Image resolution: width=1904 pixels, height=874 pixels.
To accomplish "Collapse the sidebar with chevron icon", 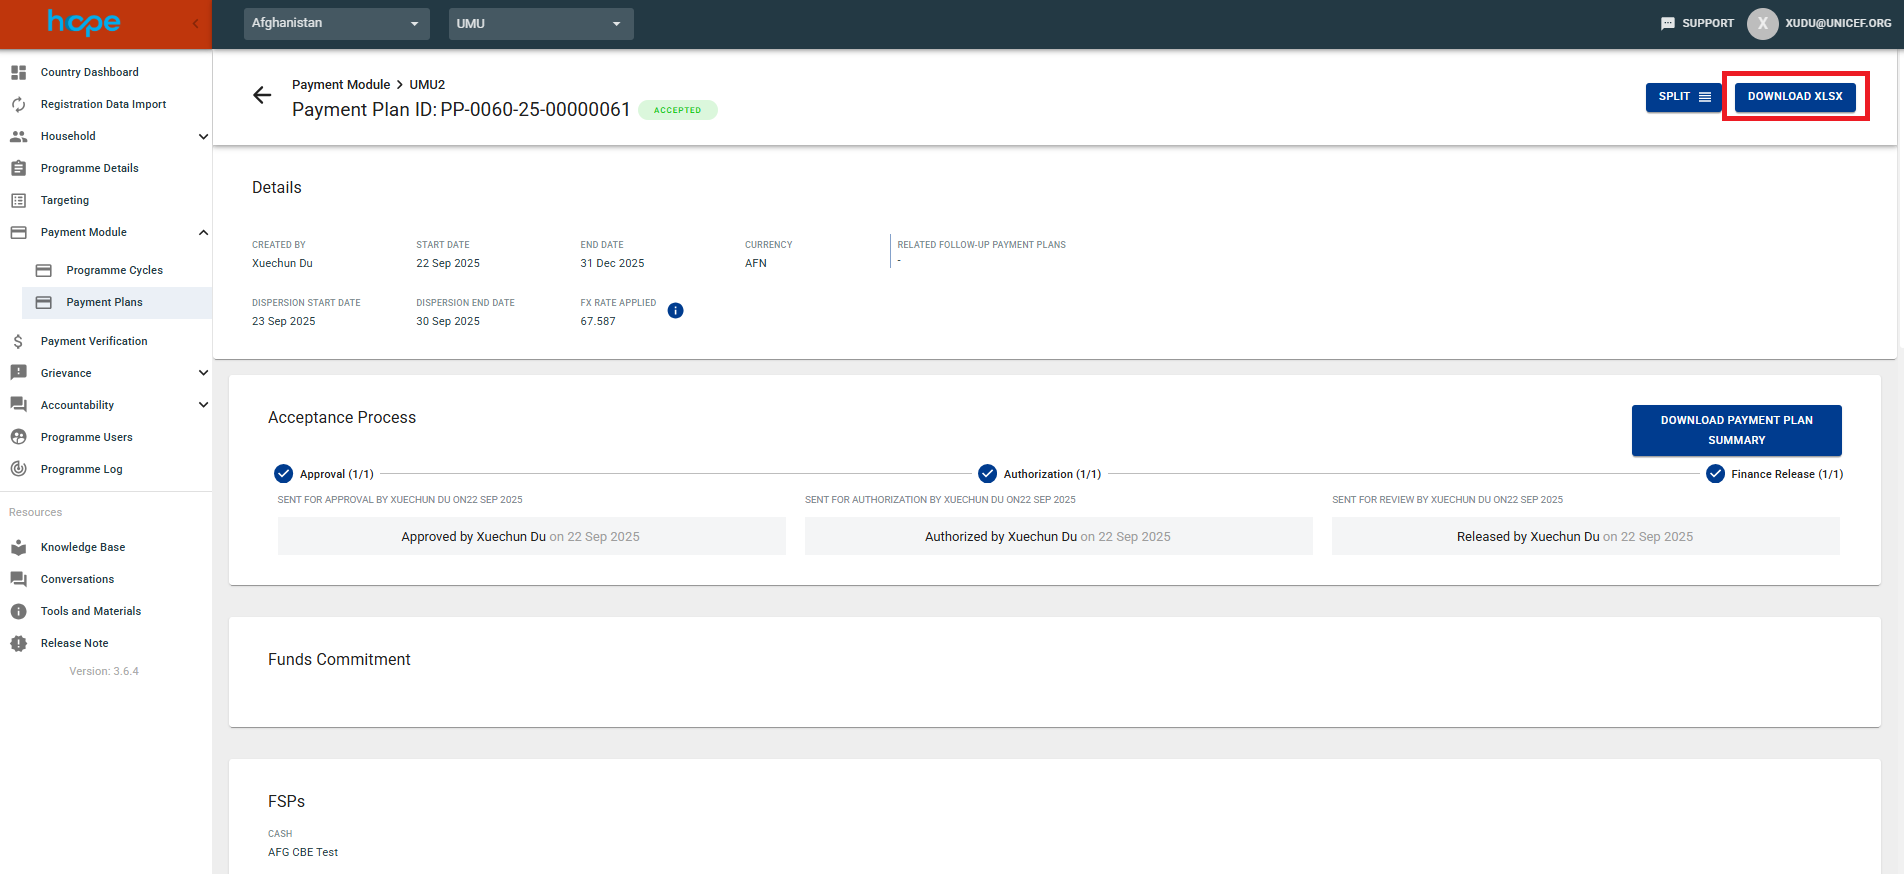I will pyautogui.click(x=195, y=23).
